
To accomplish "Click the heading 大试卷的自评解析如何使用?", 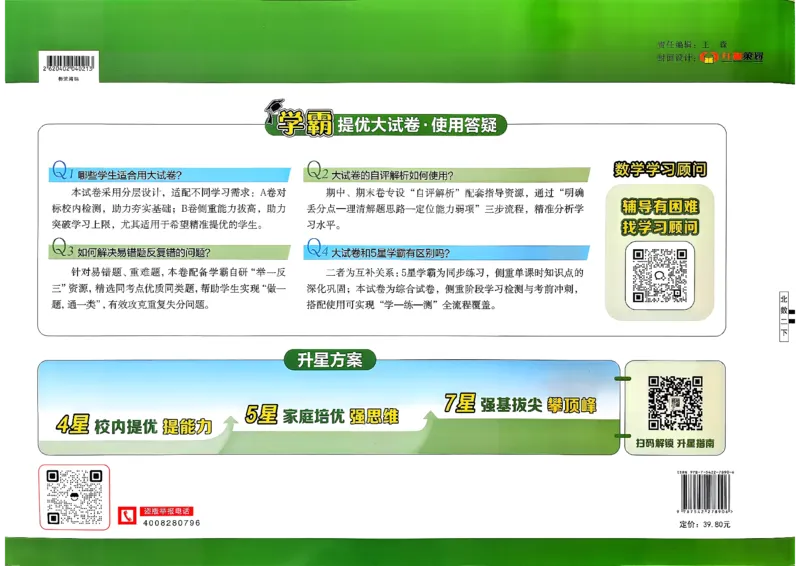I will (392, 175).
